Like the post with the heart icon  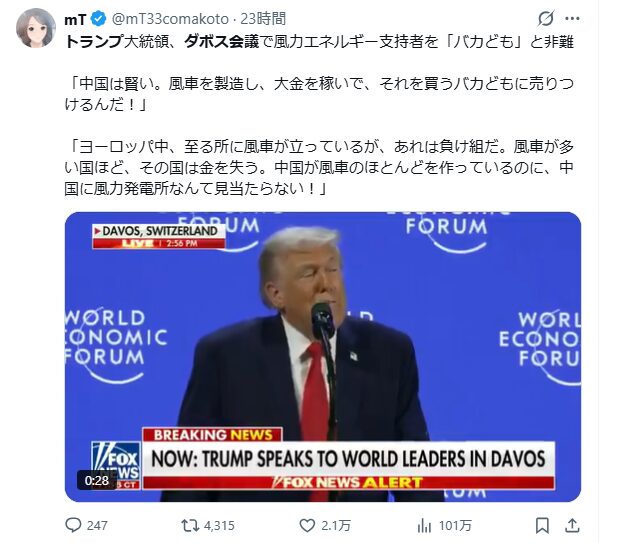coord(307,525)
